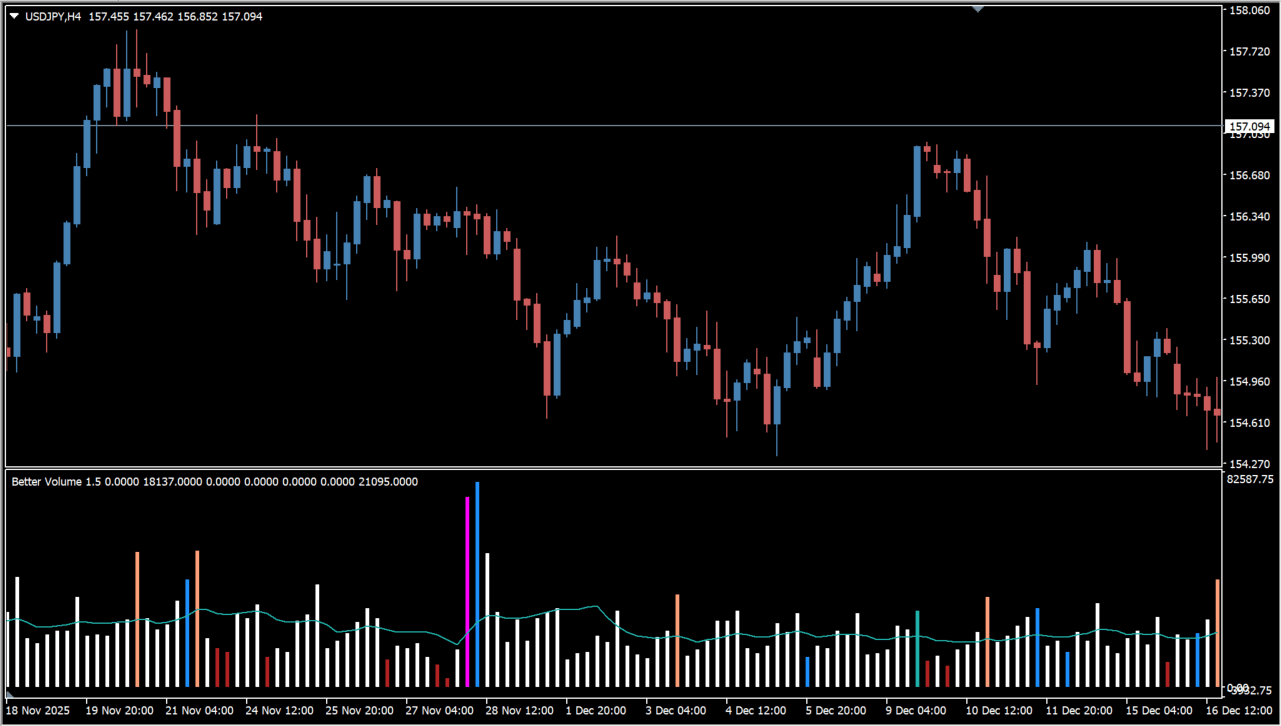Click the tallest blue volume bar

tap(477, 583)
